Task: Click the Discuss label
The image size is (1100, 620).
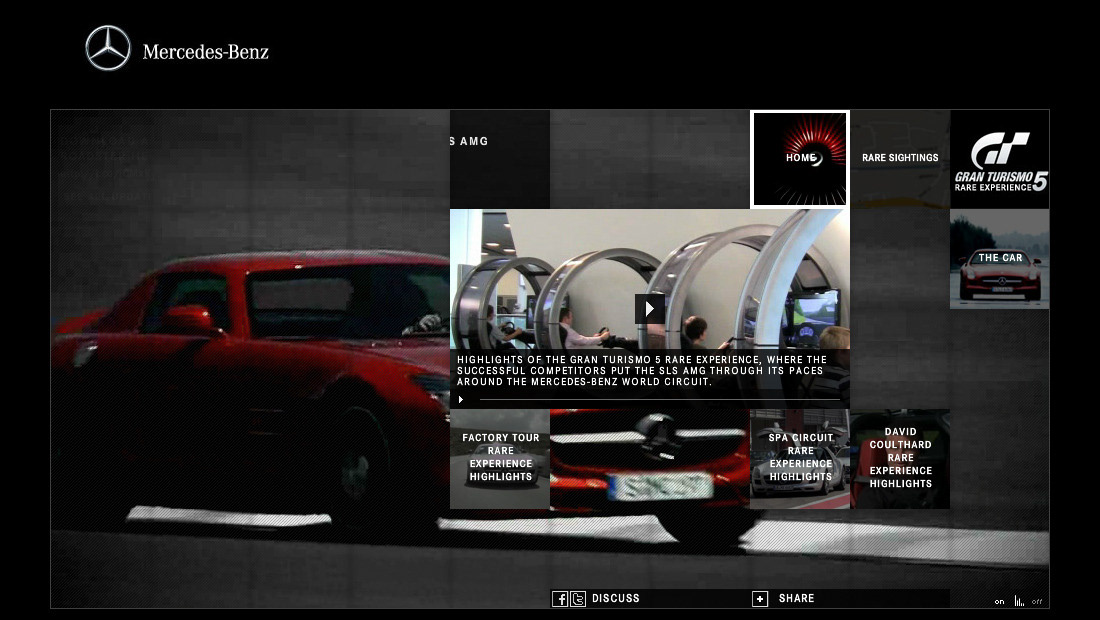Action: (616, 598)
